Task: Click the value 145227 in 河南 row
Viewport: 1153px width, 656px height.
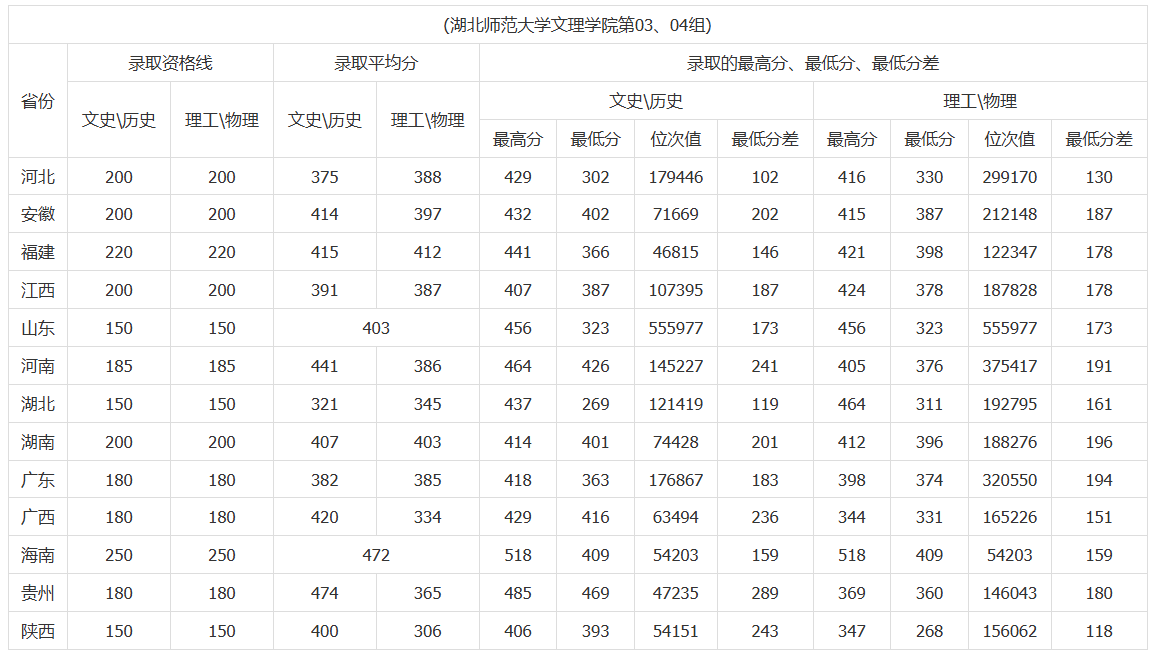Action: tap(676, 366)
